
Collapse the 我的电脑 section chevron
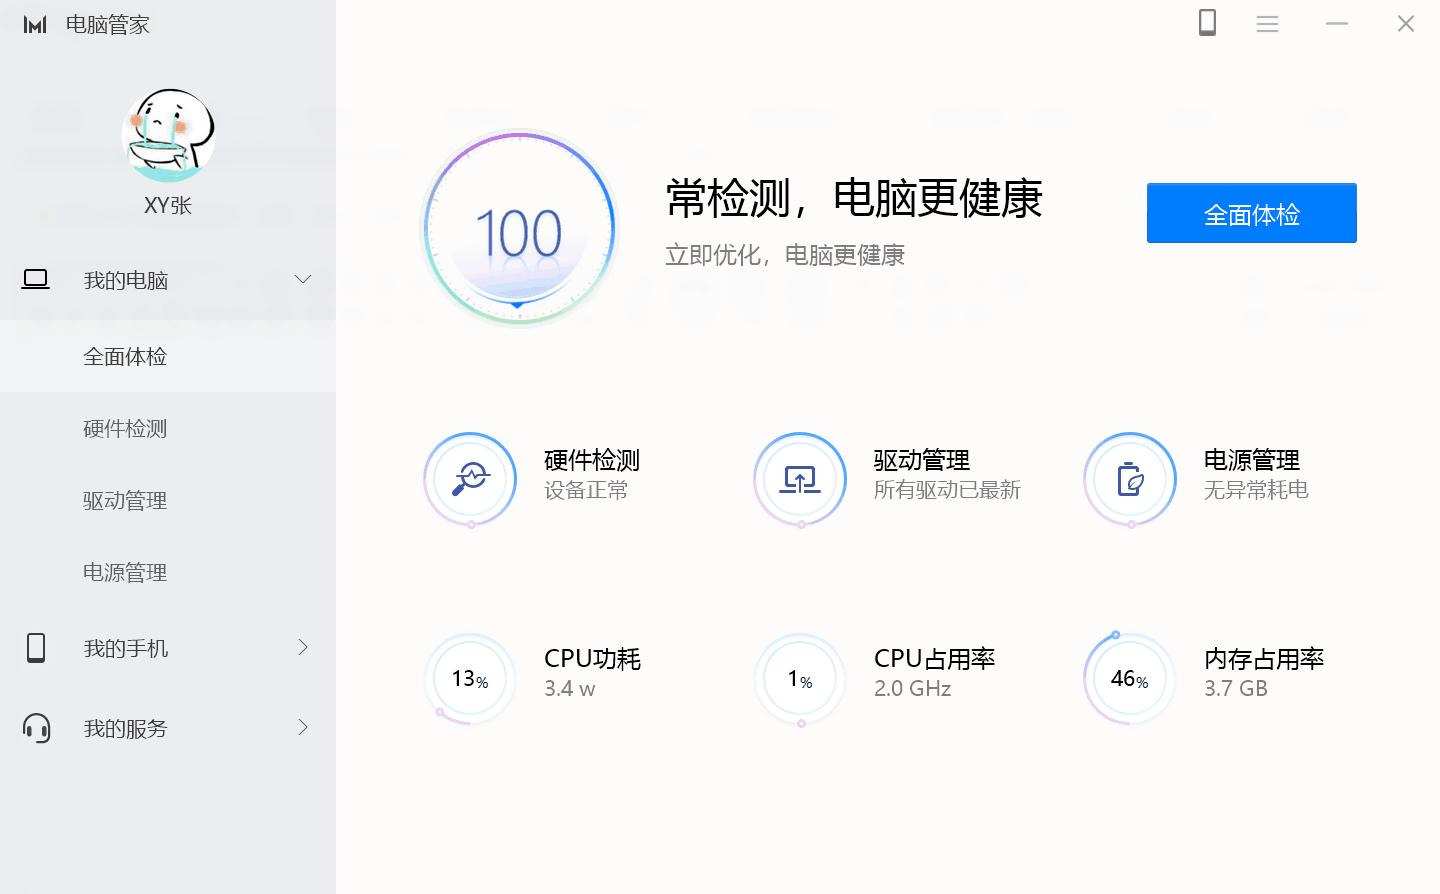coord(302,280)
